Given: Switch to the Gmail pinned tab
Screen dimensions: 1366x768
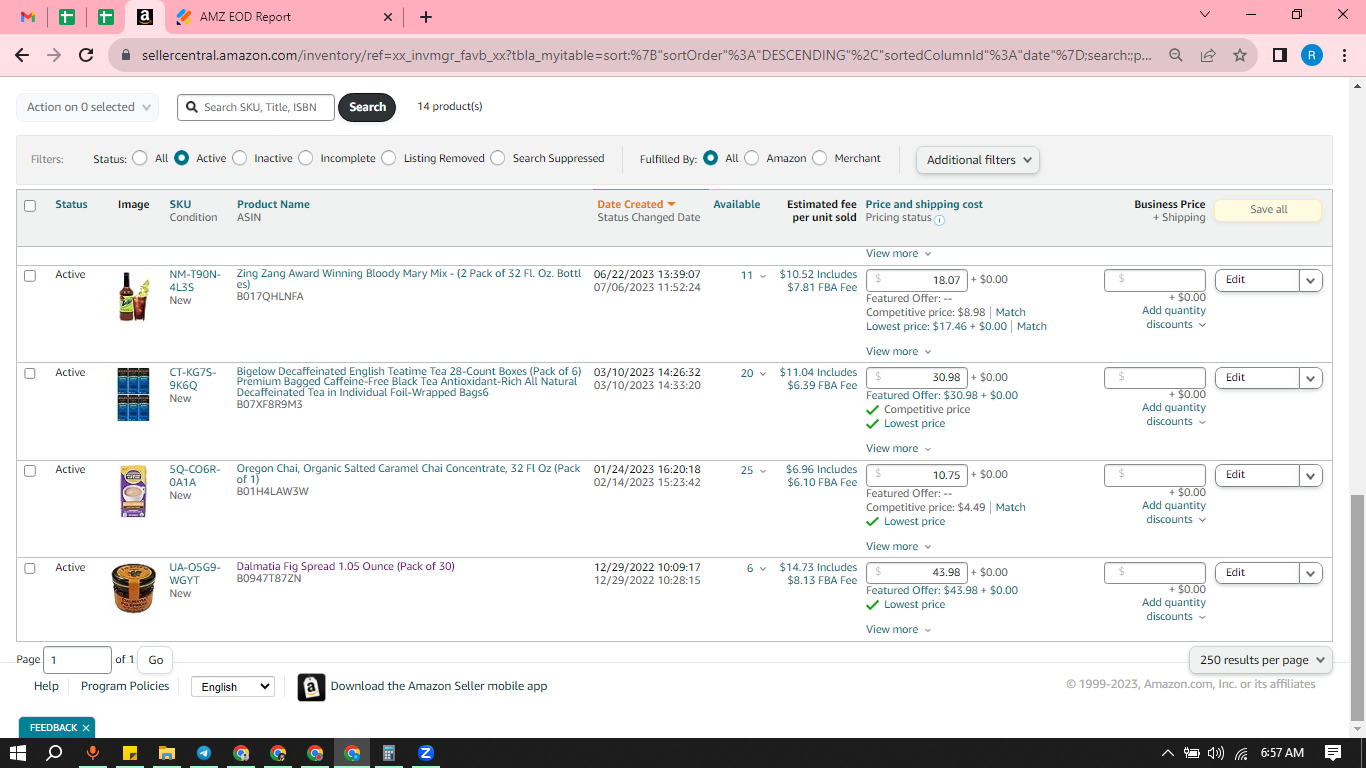Looking at the screenshot, I should tap(28, 17).
